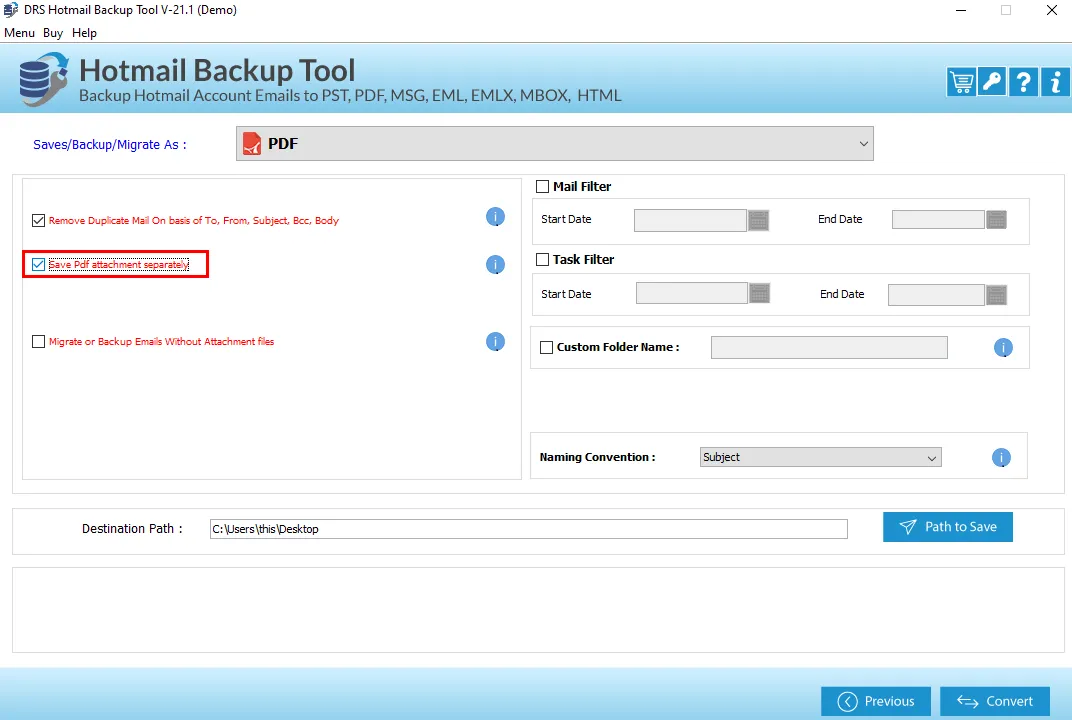This screenshot has height=720, width=1072.
Task: Click the Mail Filter Start Date field
Action: tap(690, 220)
